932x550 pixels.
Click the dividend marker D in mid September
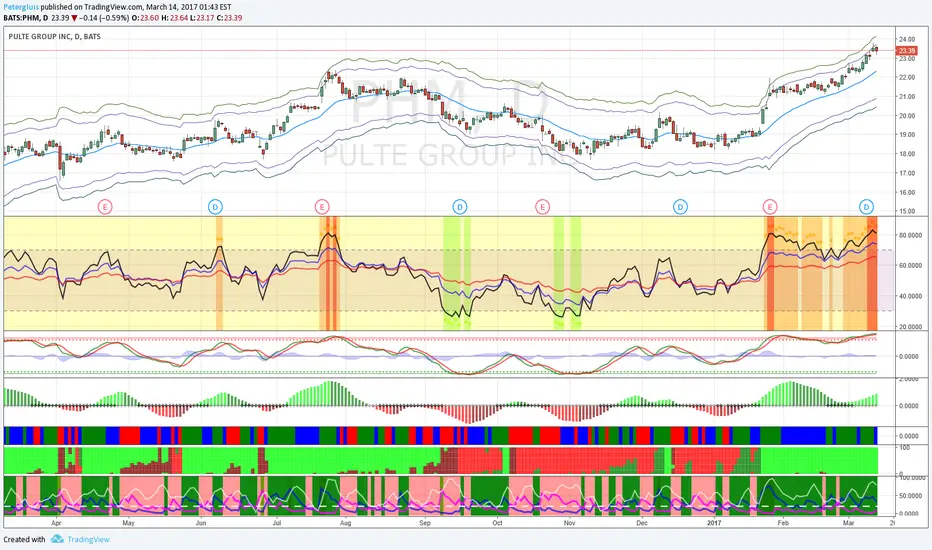459,207
